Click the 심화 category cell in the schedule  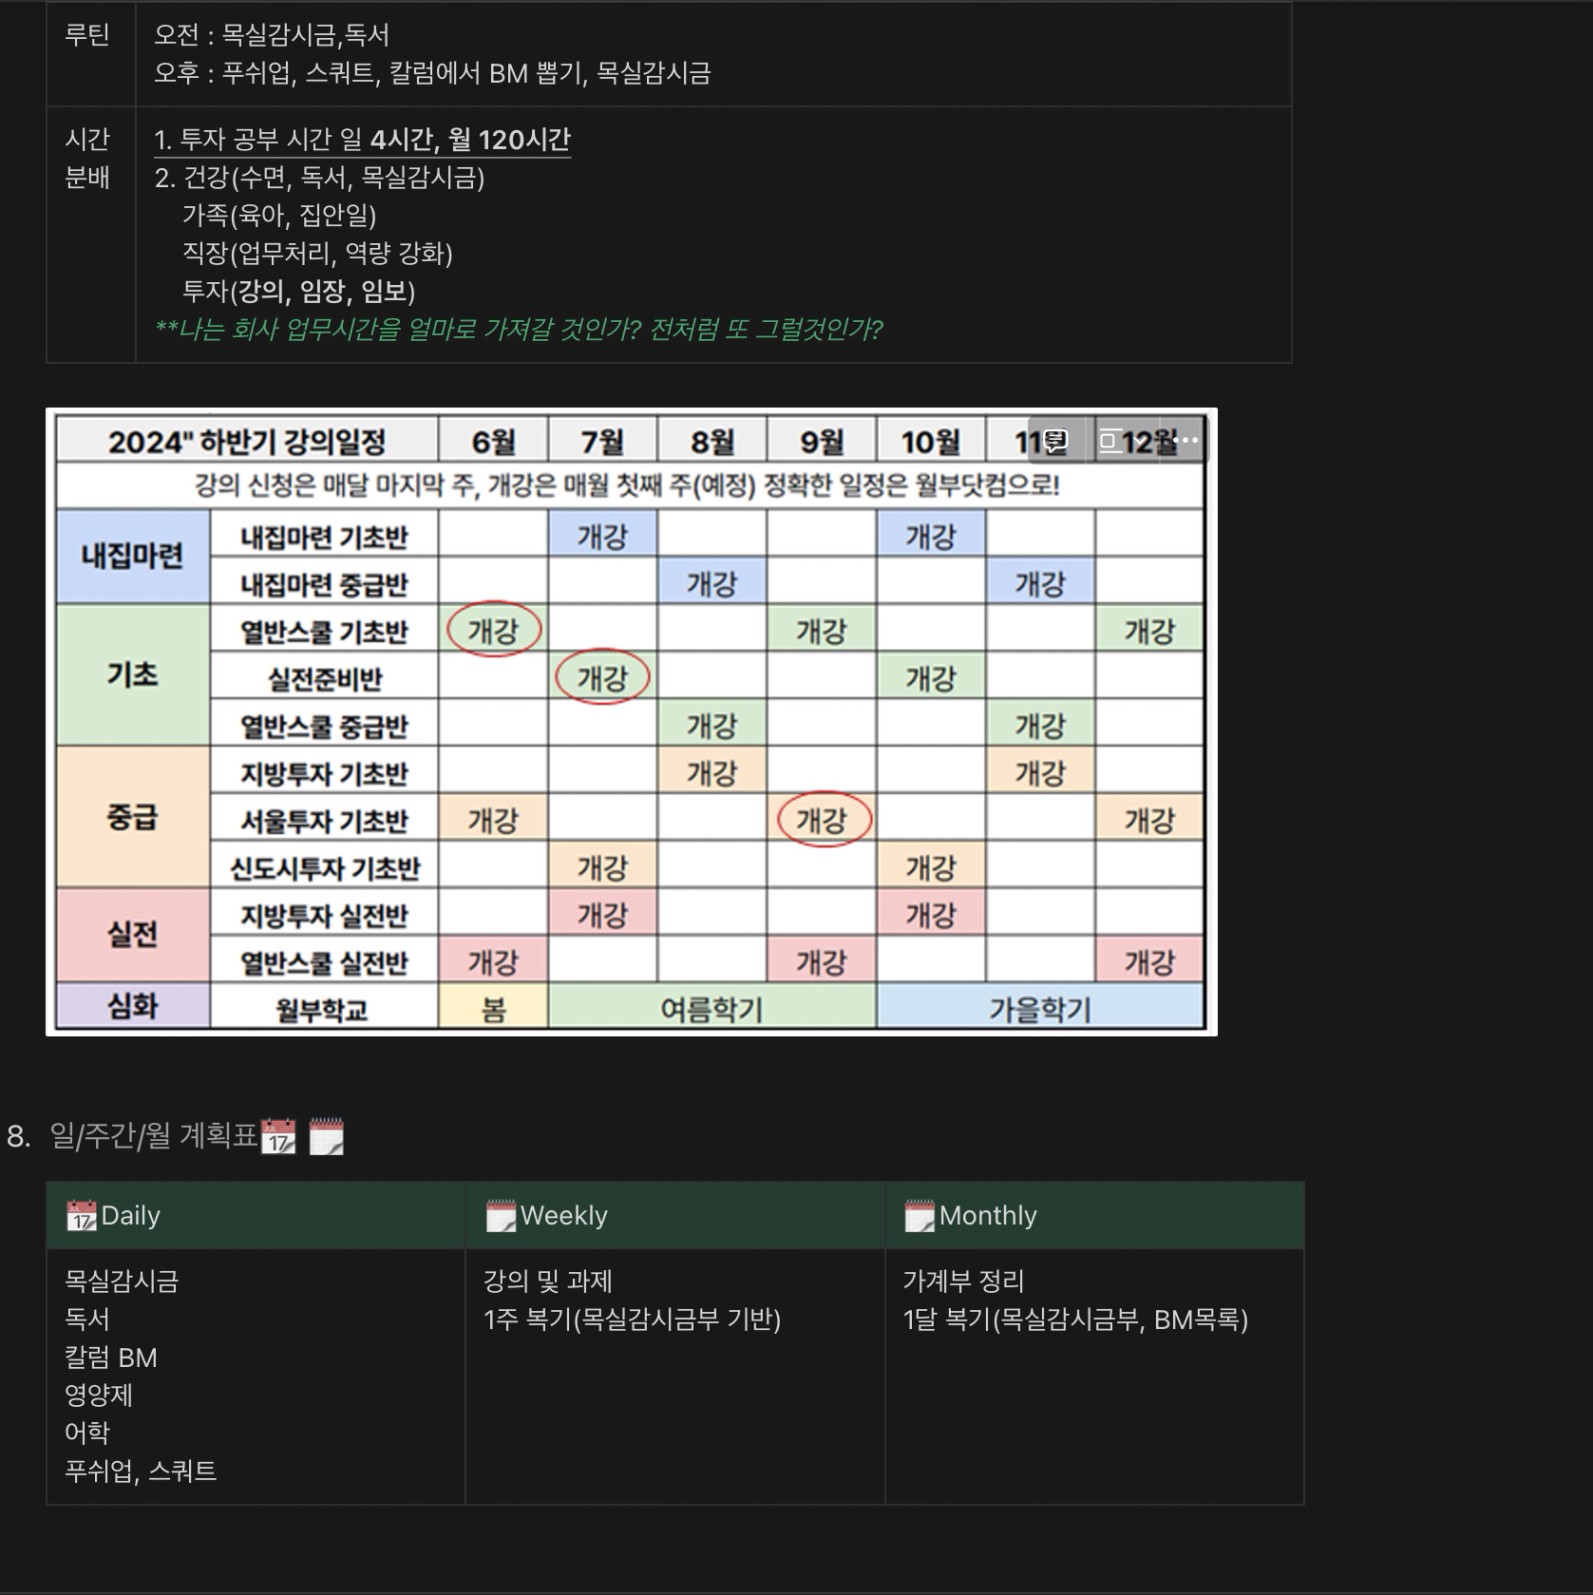point(133,1006)
